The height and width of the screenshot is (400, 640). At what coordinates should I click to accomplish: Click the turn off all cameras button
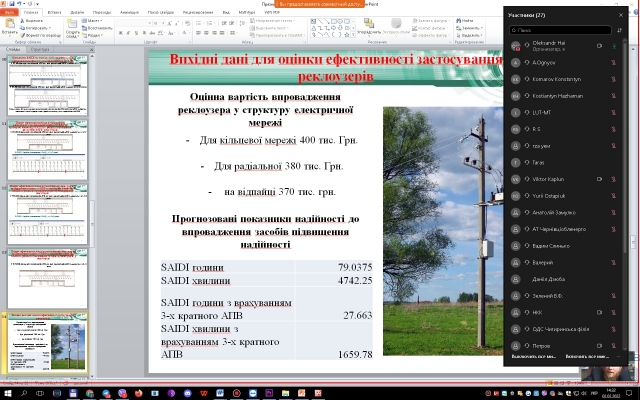[x=588, y=356]
